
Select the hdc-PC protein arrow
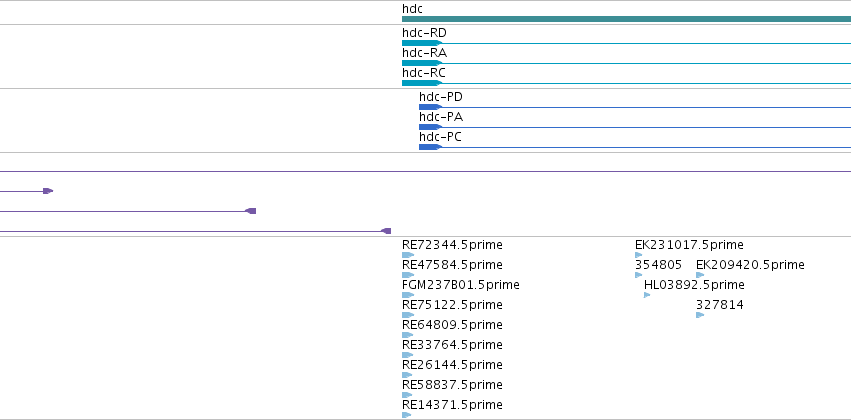tap(430, 147)
